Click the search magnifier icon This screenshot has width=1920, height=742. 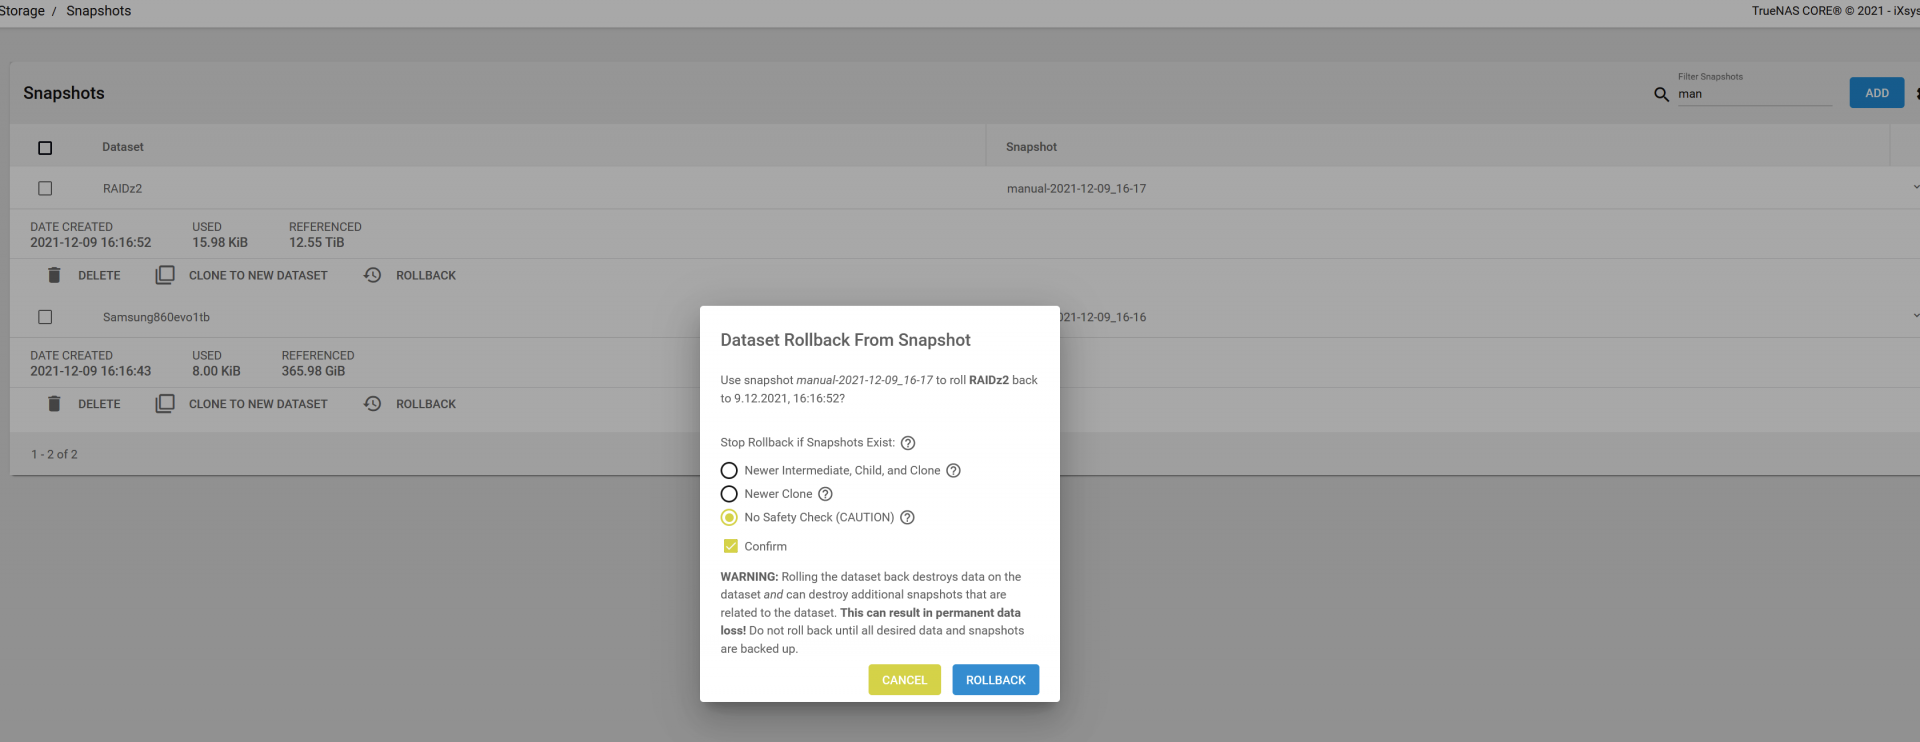[x=1661, y=94]
